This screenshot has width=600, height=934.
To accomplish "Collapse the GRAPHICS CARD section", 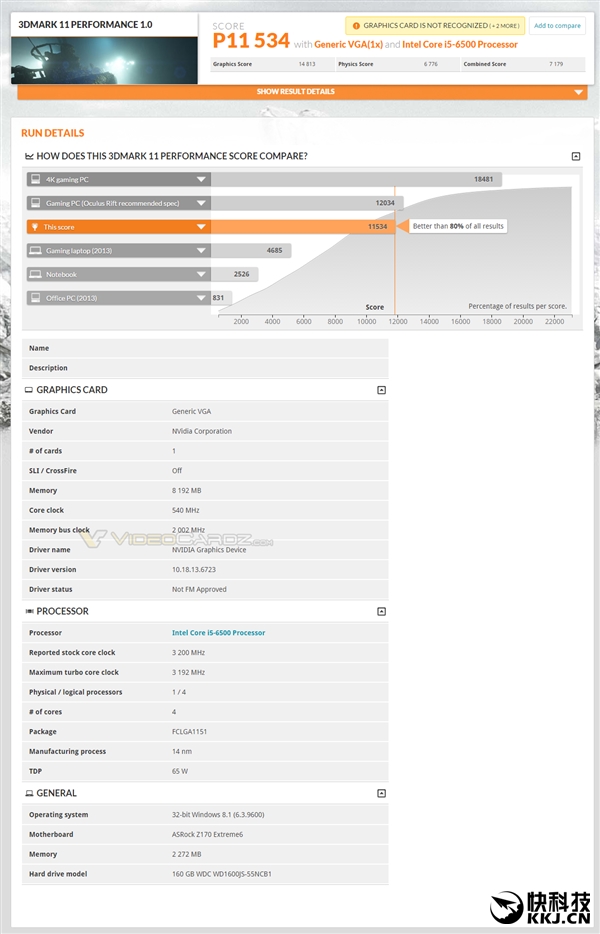I will [382, 390].
